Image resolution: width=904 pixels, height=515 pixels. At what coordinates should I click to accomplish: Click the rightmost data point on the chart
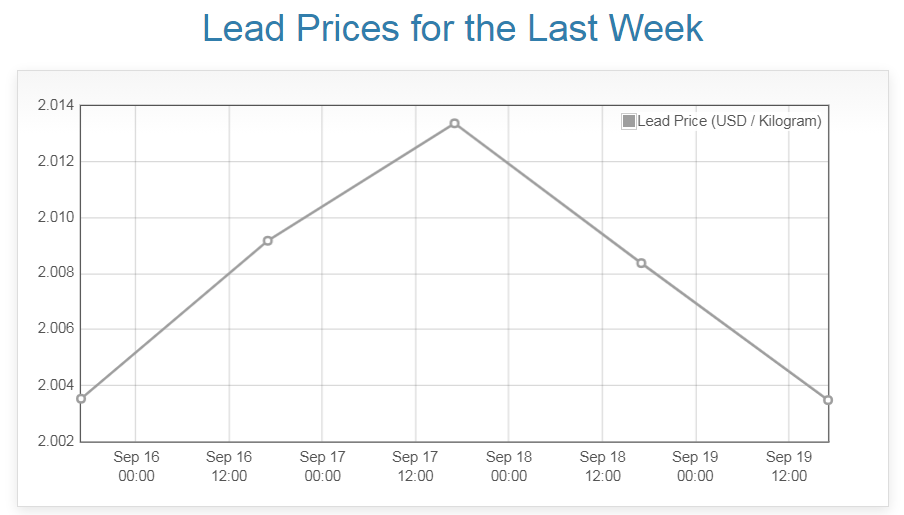point(828,400)
